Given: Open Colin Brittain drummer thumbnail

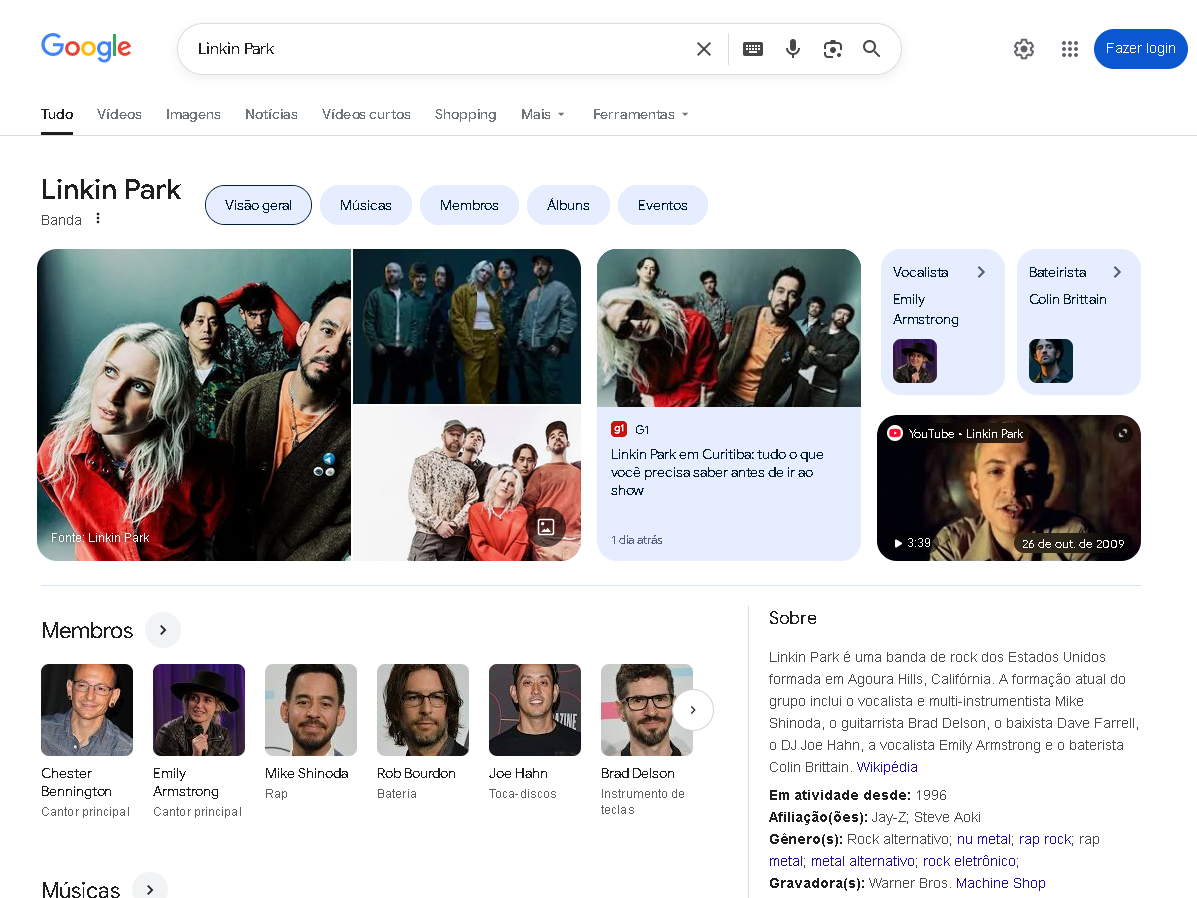Looking at the screenshot, I should (1050, 360).
